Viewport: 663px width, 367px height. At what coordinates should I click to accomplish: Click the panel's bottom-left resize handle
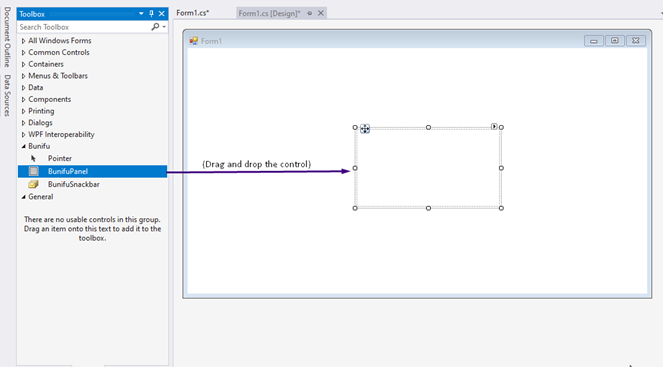[x=355, y=208]
